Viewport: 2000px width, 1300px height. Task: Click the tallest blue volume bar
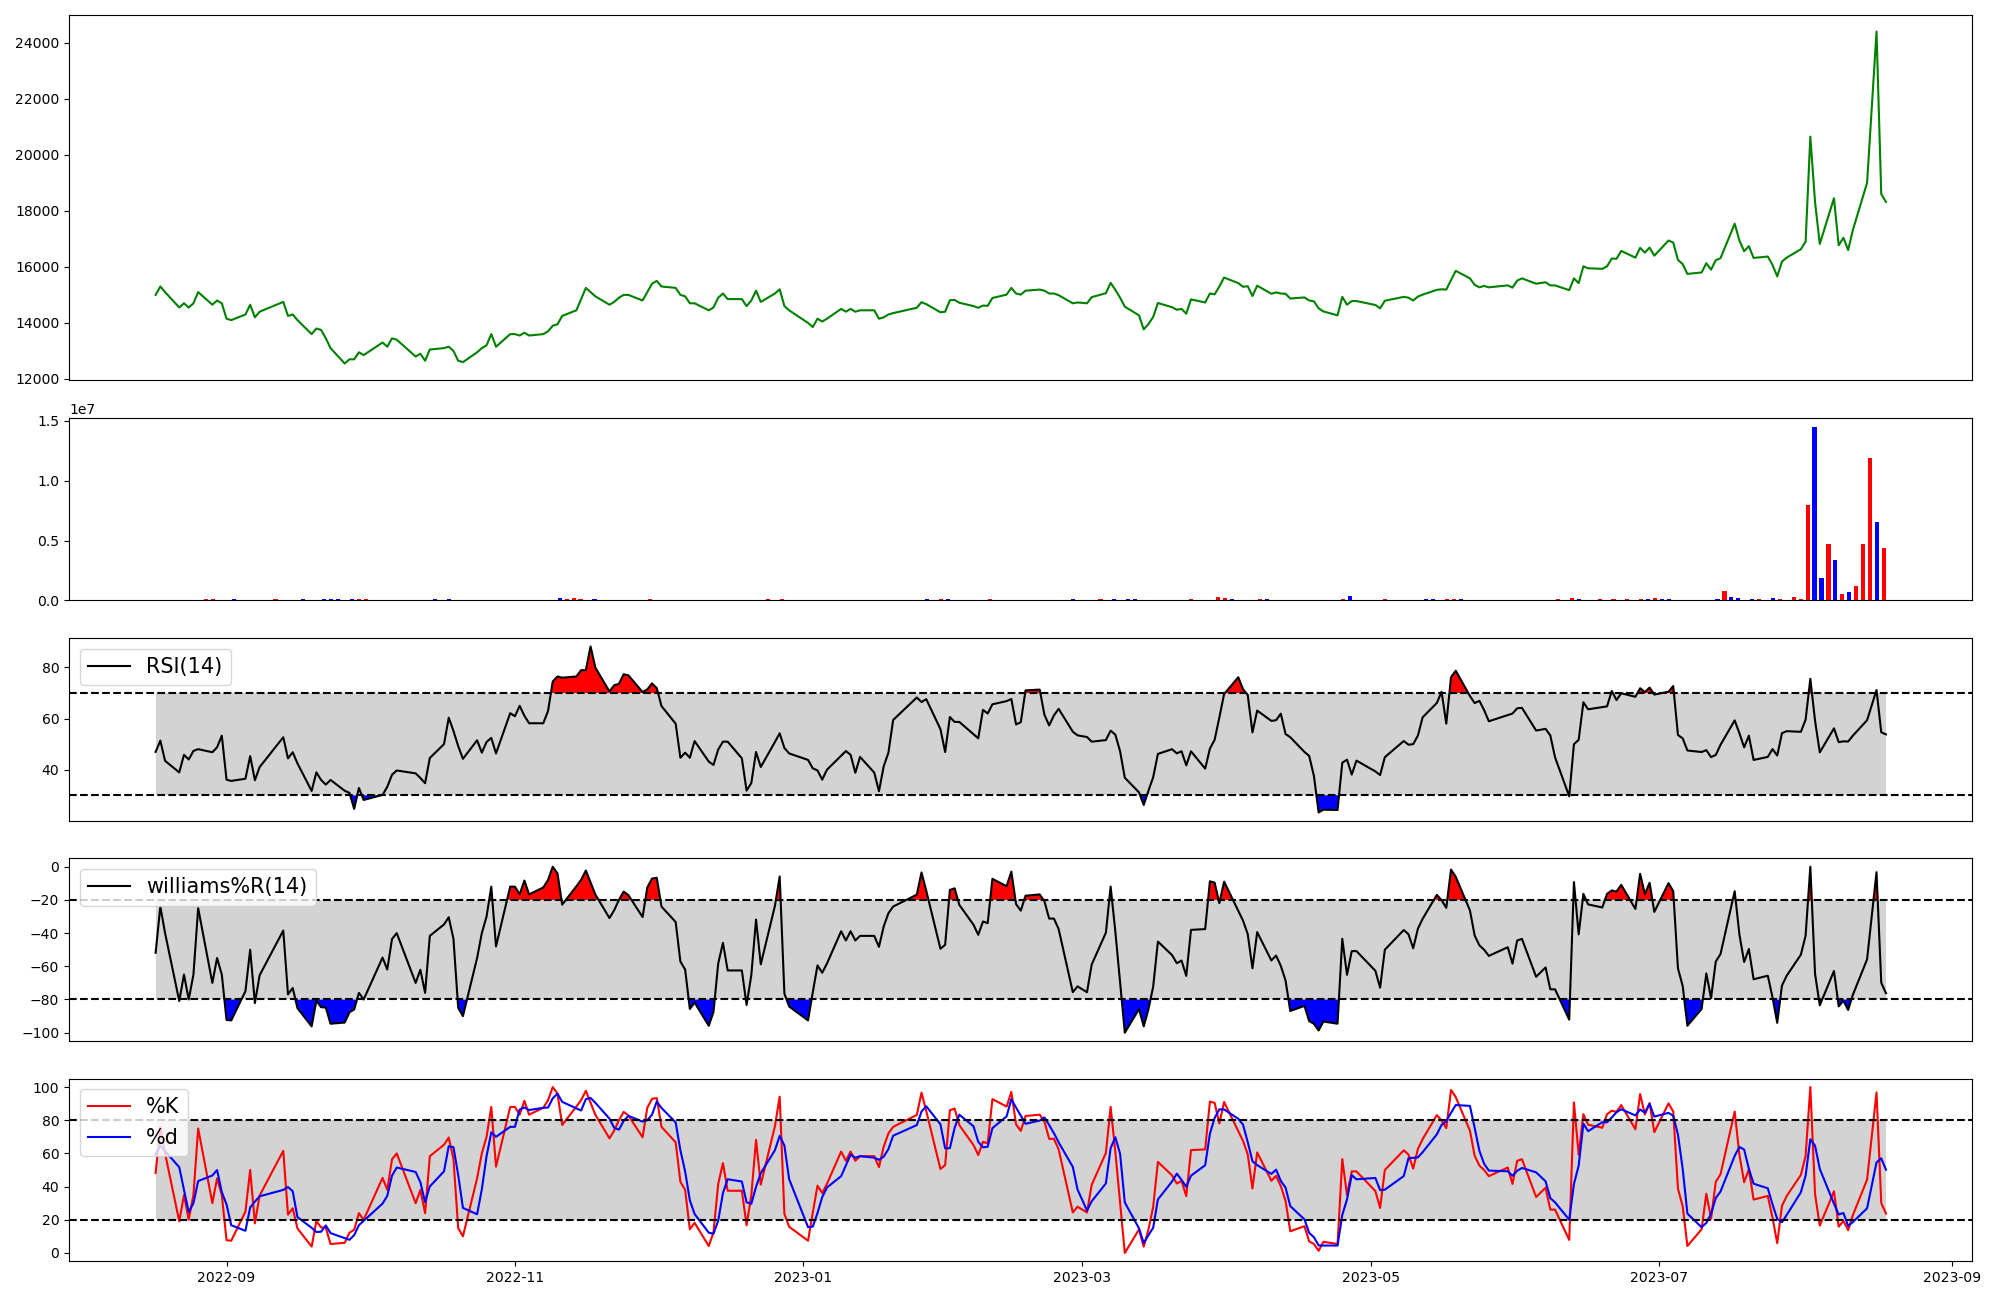(1814, 510)
